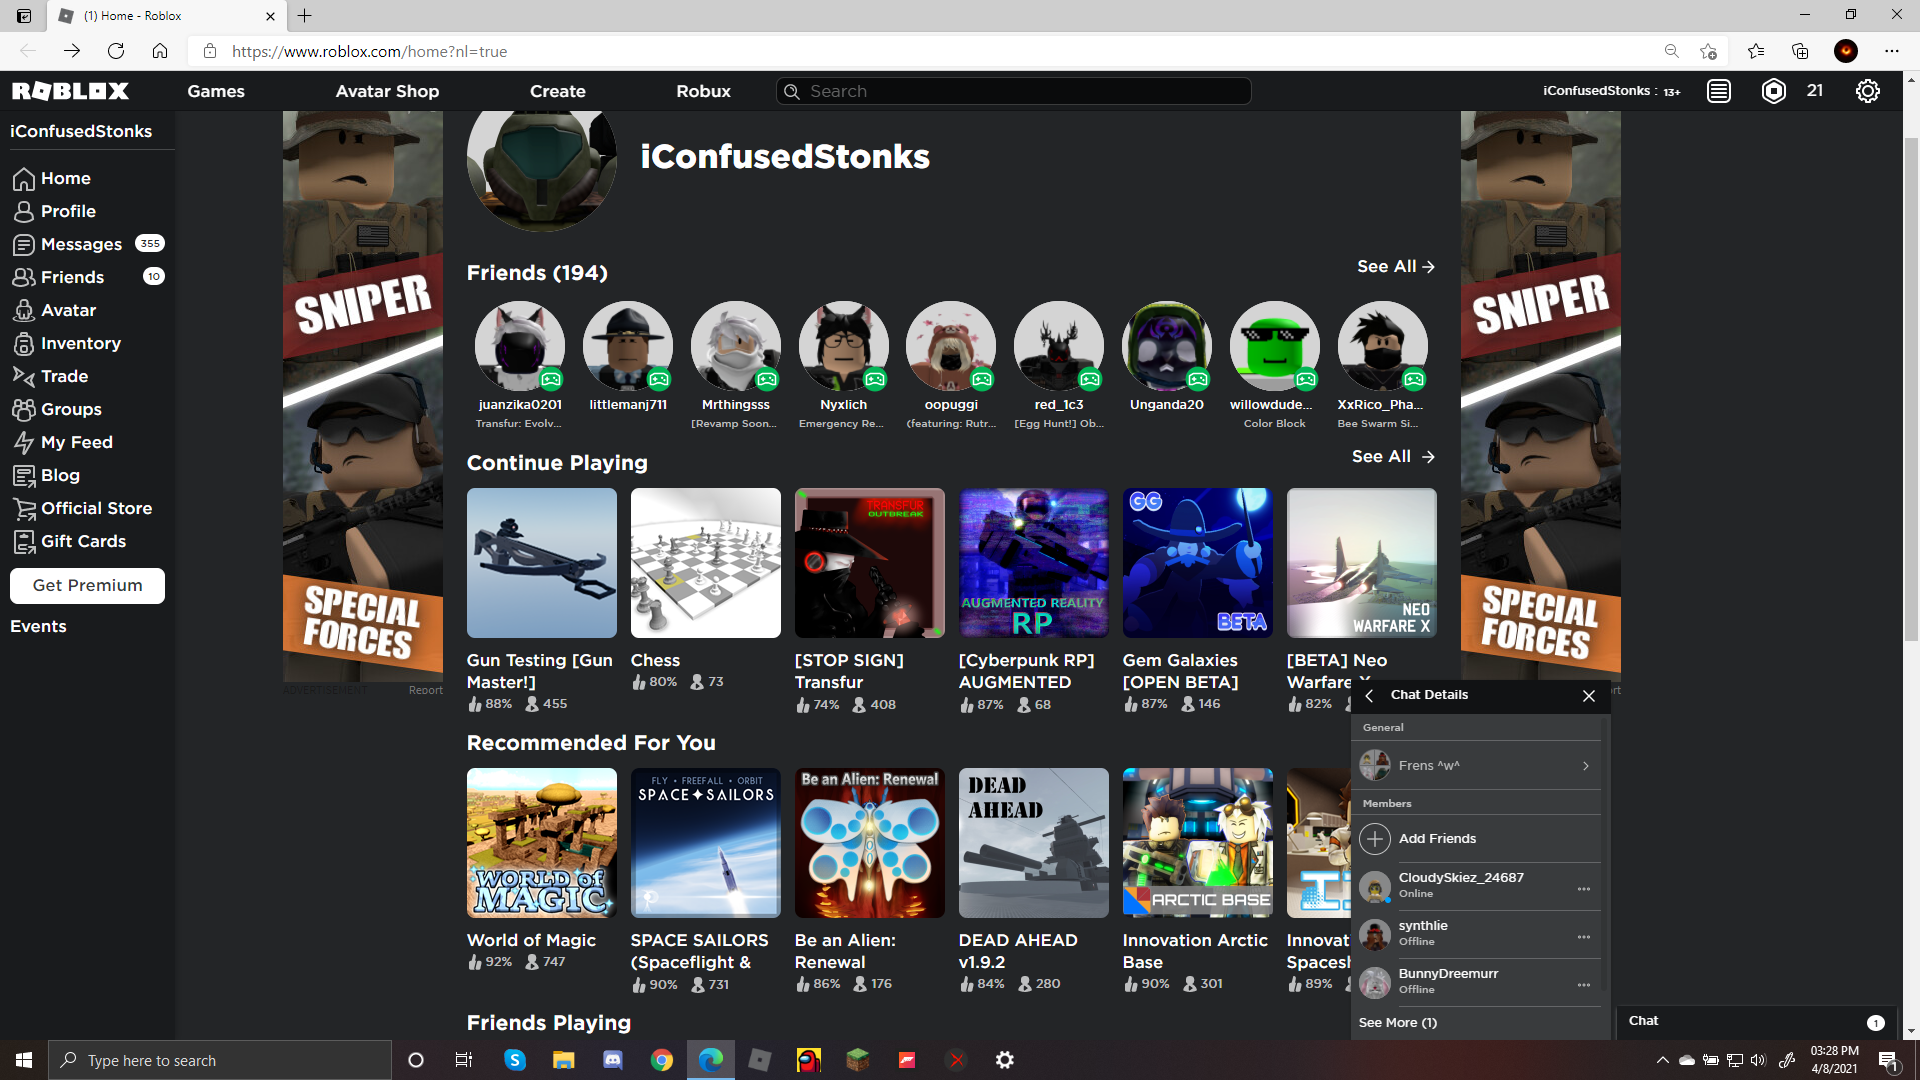Click See More (1) in chat members
This screenshot has height=1080, width=1920.
pos(1397,1022)
